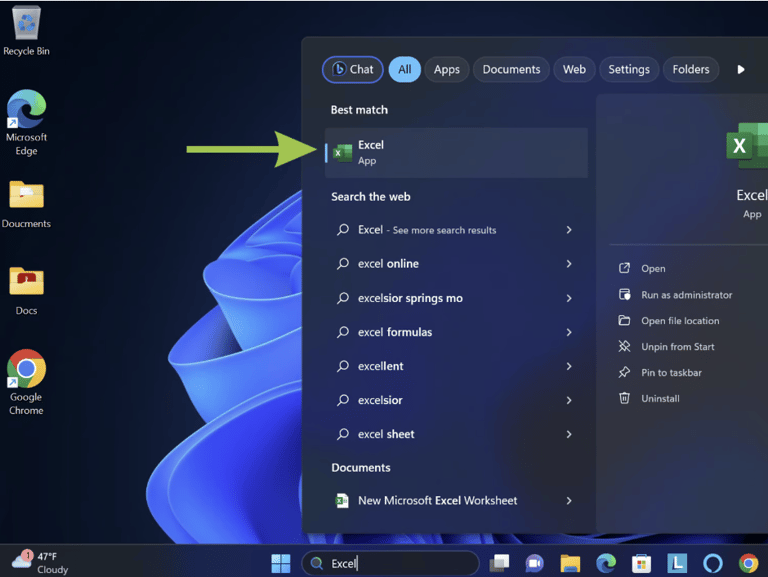
Task: Expand the 'excellent' suggestion chevron
Action: click(x=569, y=366)
